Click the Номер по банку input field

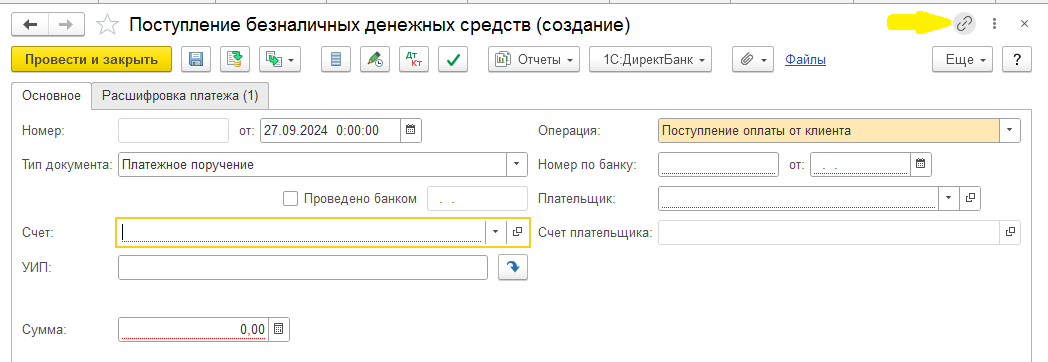point(718,164)
